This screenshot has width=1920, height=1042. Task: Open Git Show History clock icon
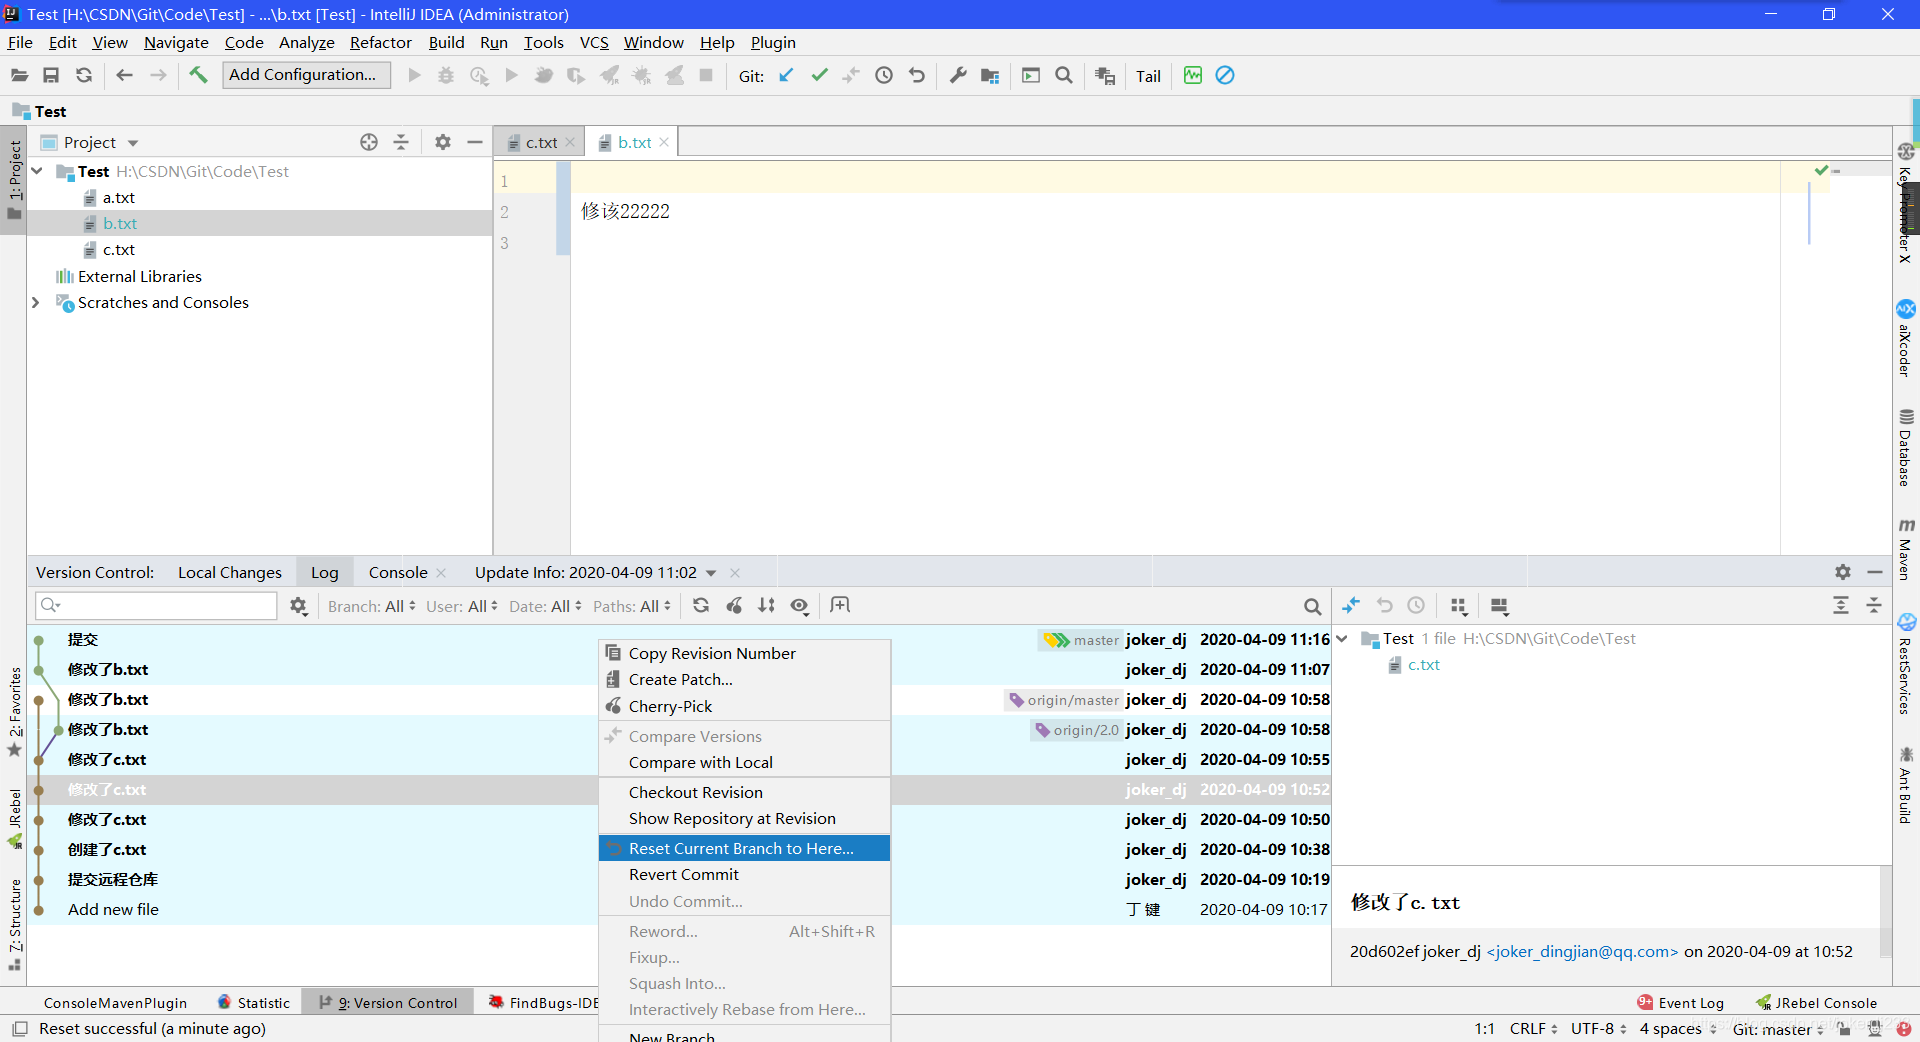coord(884,75)
